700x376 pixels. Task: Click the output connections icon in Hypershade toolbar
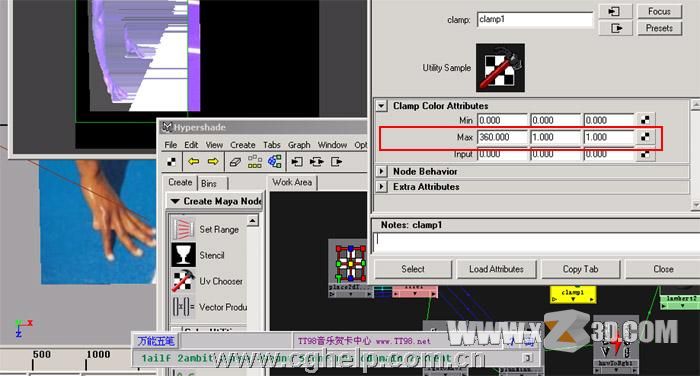click(x=337, y=162)
